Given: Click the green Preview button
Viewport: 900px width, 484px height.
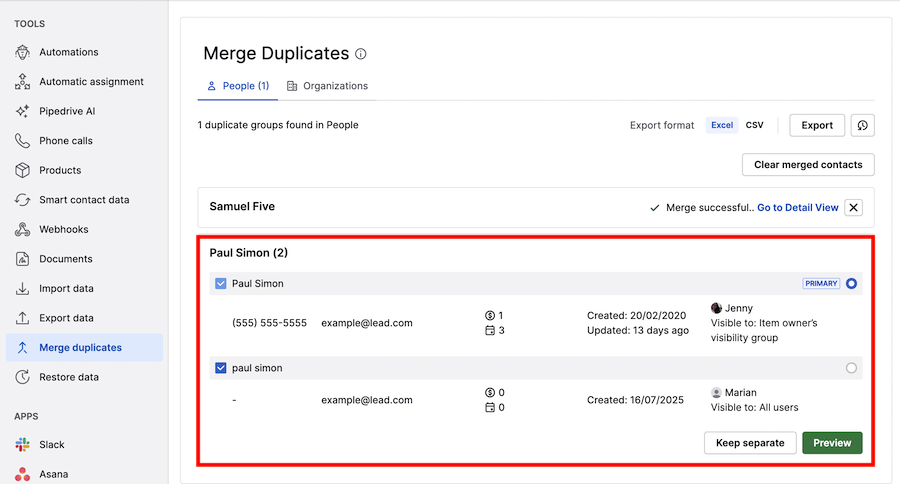Looking at the screenshot, I should click(832, 443).
